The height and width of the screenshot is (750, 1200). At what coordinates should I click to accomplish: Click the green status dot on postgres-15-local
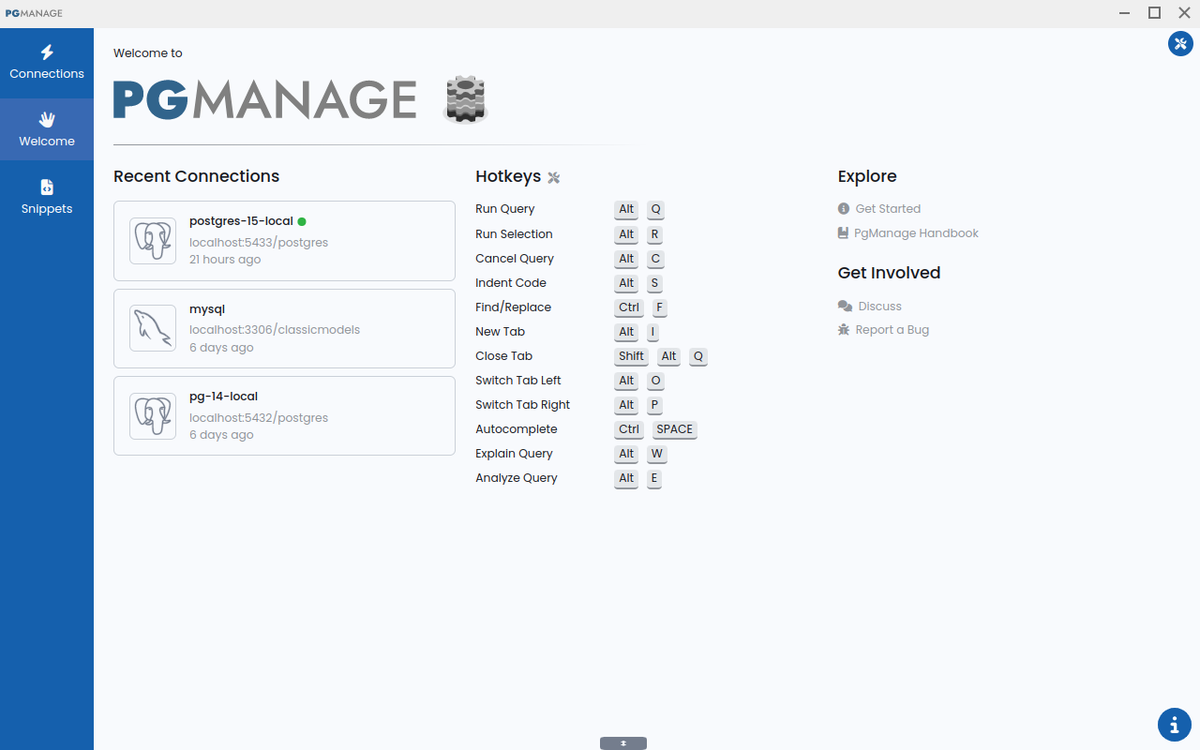(302, 221)
